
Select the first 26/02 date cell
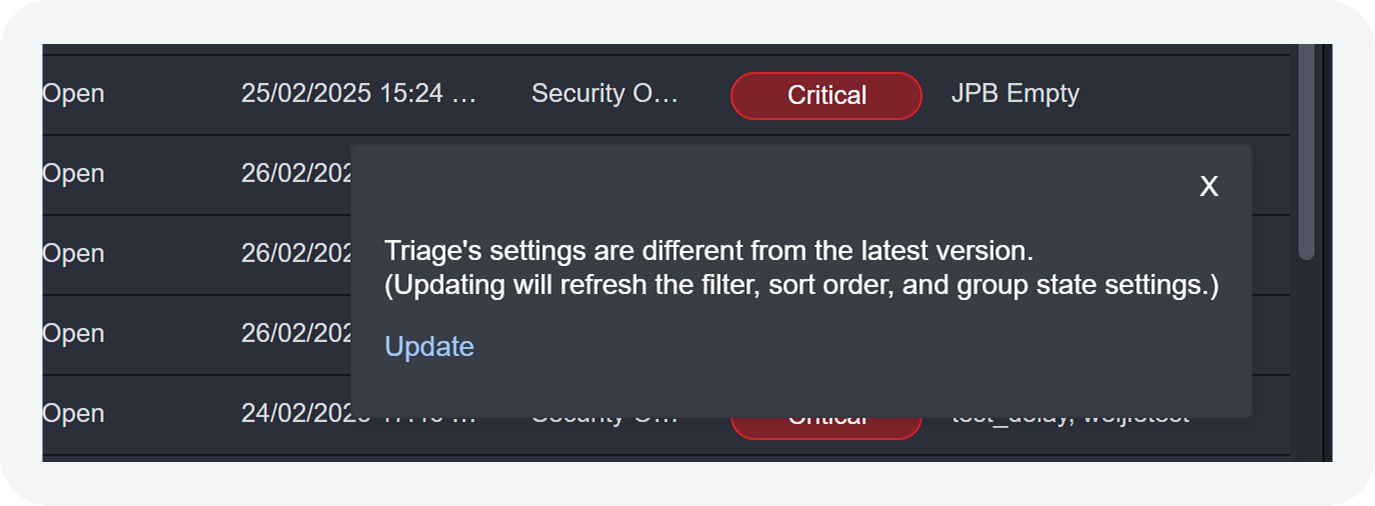coord(296,174)
